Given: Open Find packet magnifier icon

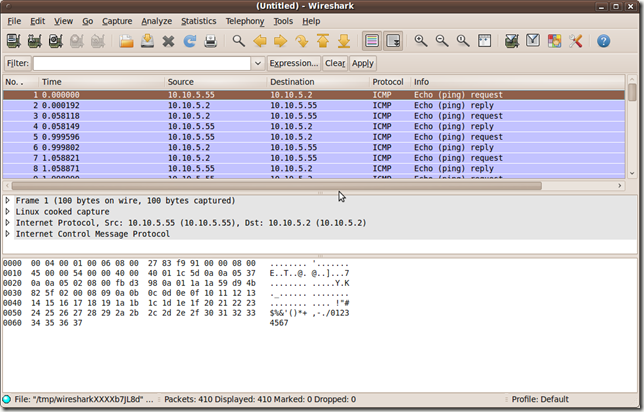Looking at the screenshot, I should 238,41.
